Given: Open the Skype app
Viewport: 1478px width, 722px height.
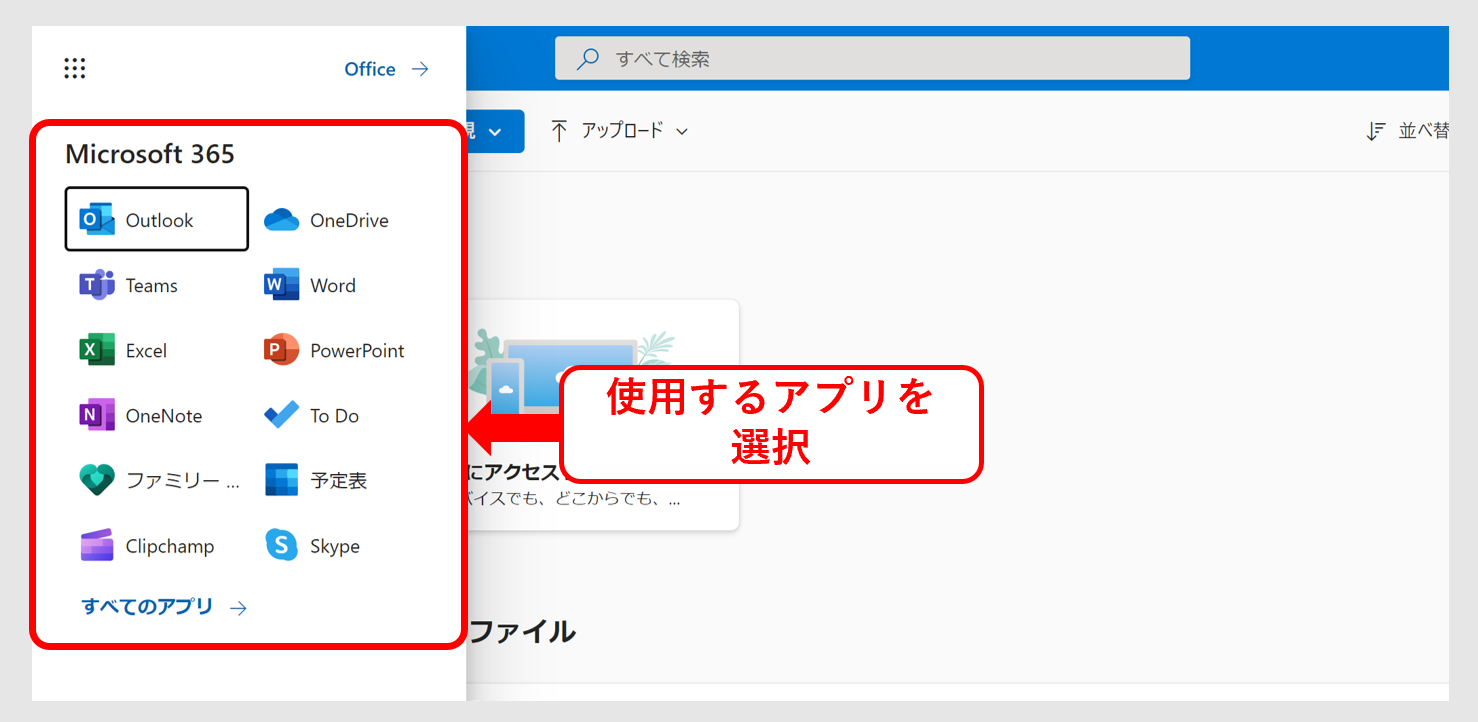Looking at the screenshot, I should (x=312, y=546).
